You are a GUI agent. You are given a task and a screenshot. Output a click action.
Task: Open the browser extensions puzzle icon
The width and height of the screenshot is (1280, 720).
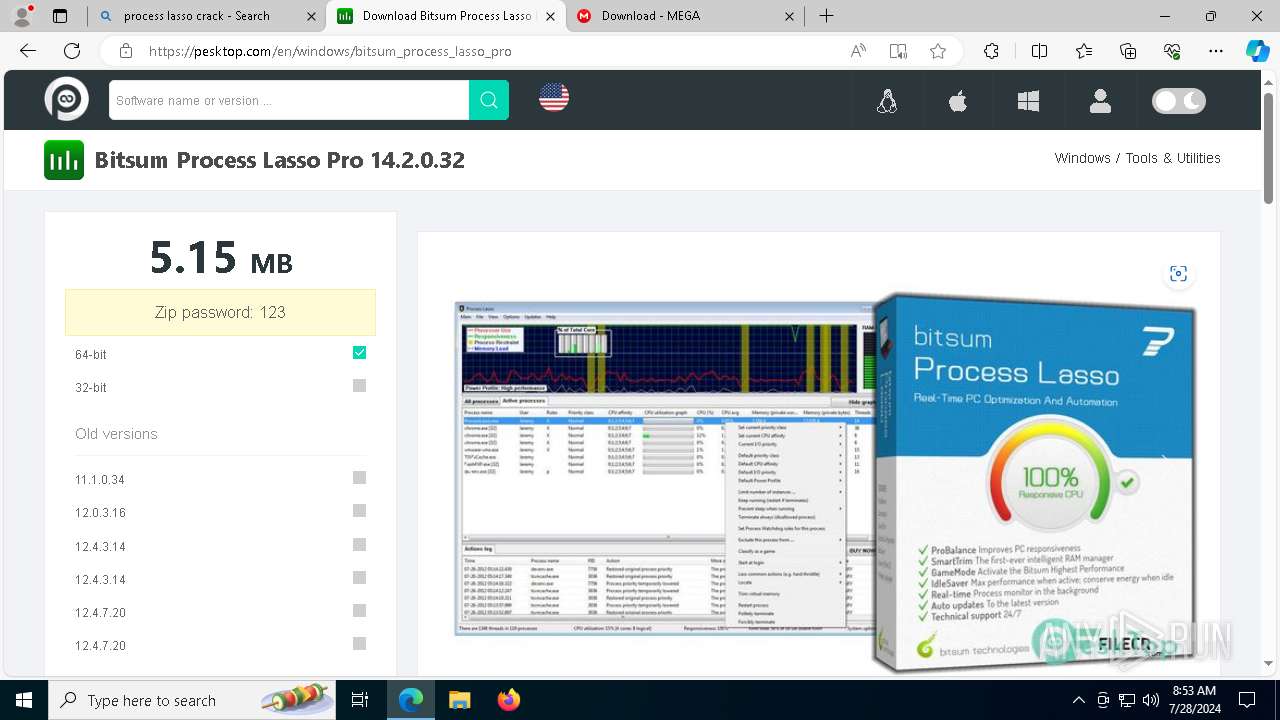pyautogui.click(x=991, y=51)
